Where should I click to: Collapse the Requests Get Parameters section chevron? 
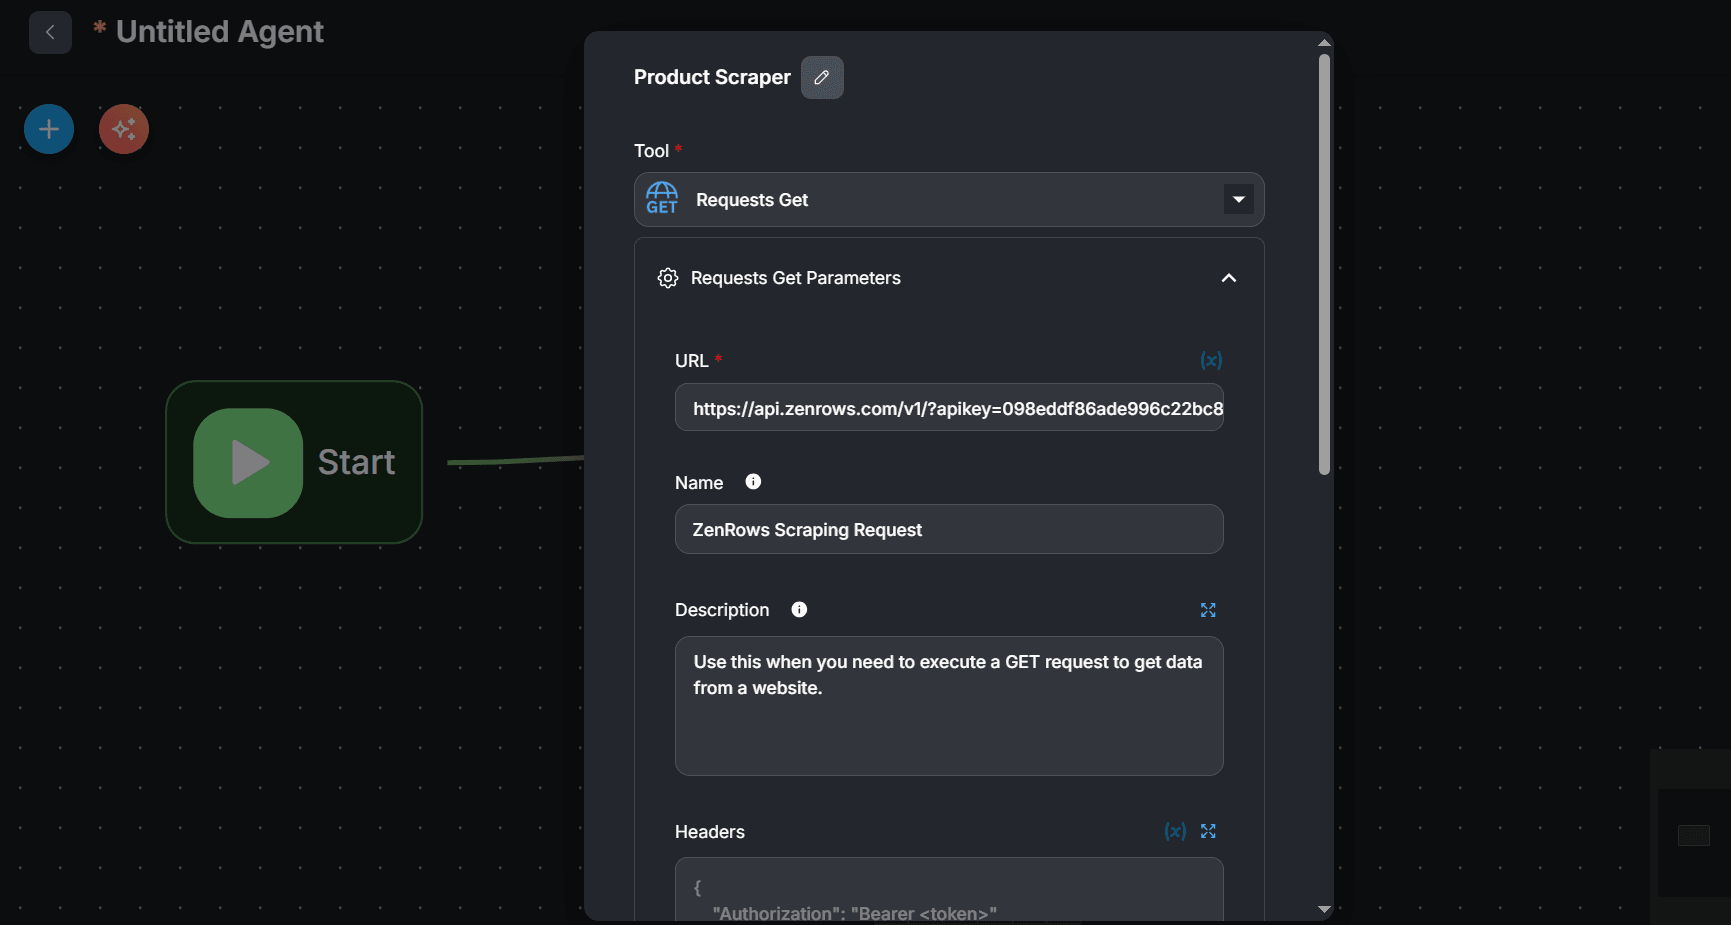click(x=1229, y=278)
